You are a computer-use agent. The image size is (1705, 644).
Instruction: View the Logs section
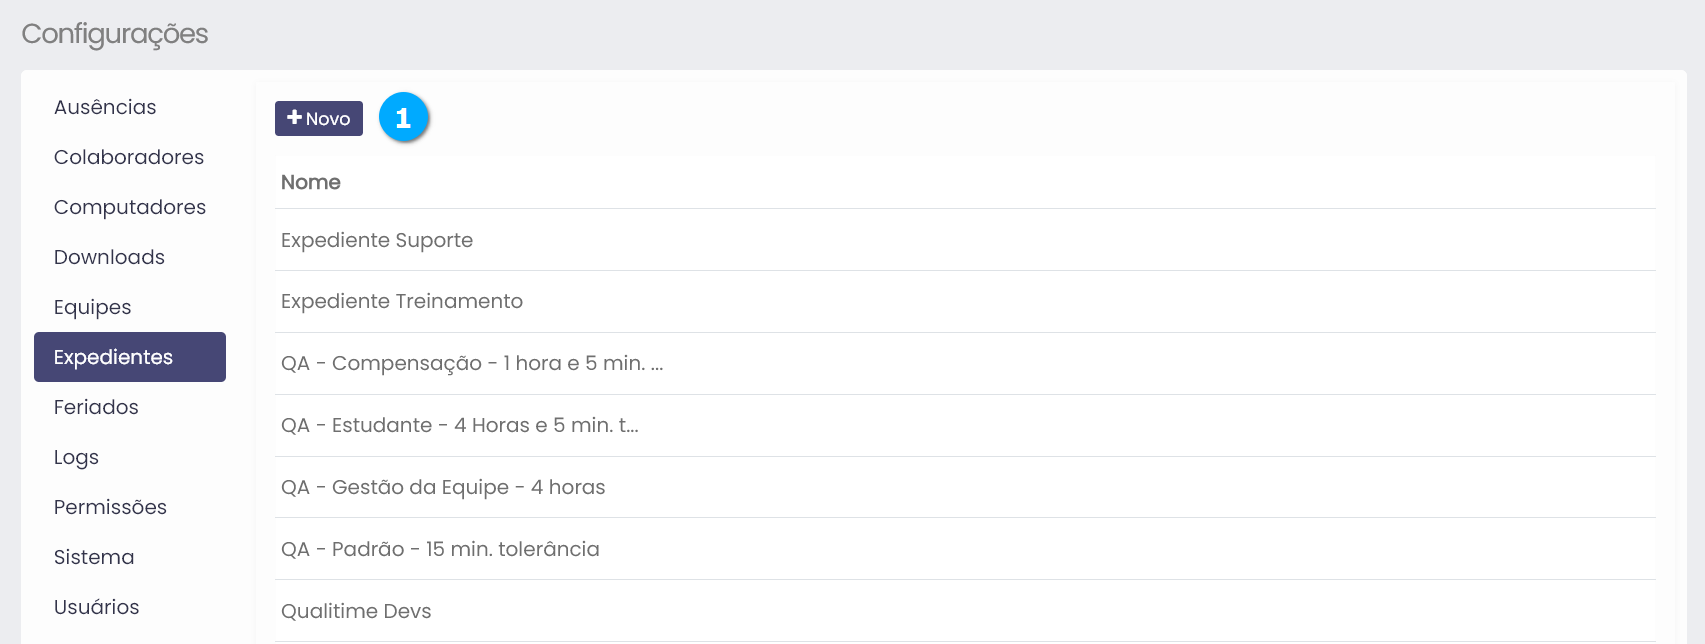[76, 457]
